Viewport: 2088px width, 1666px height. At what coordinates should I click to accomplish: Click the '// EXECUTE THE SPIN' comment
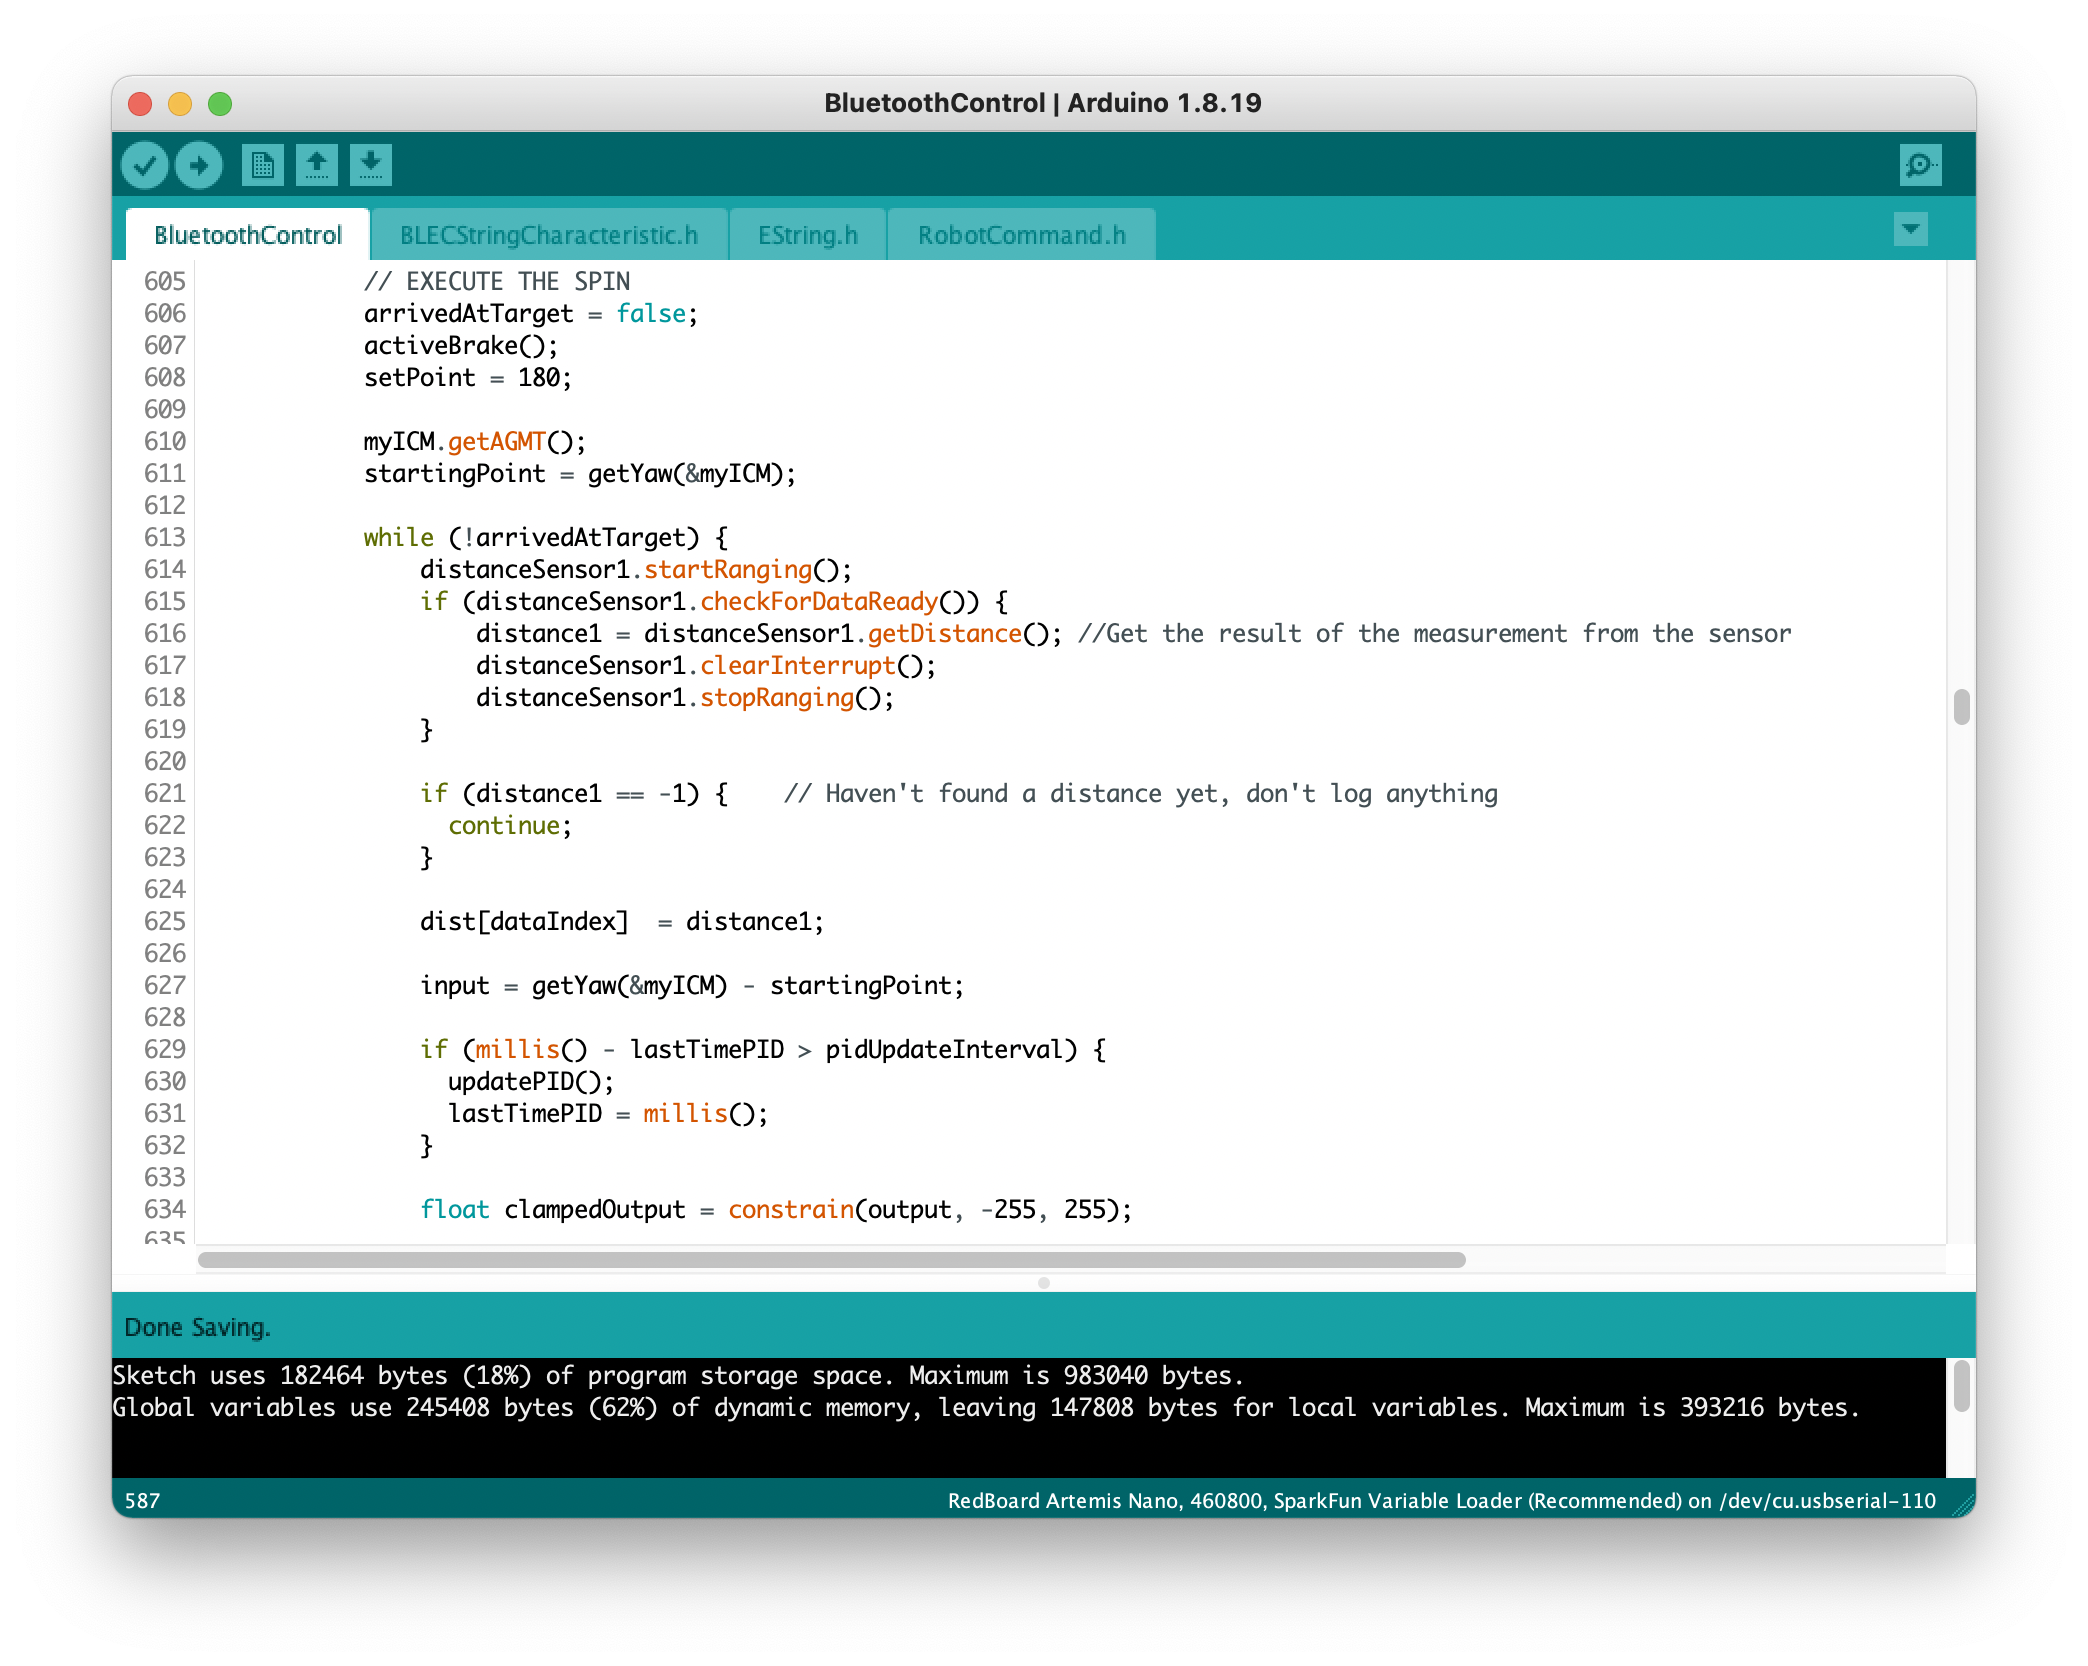(497, 282)
